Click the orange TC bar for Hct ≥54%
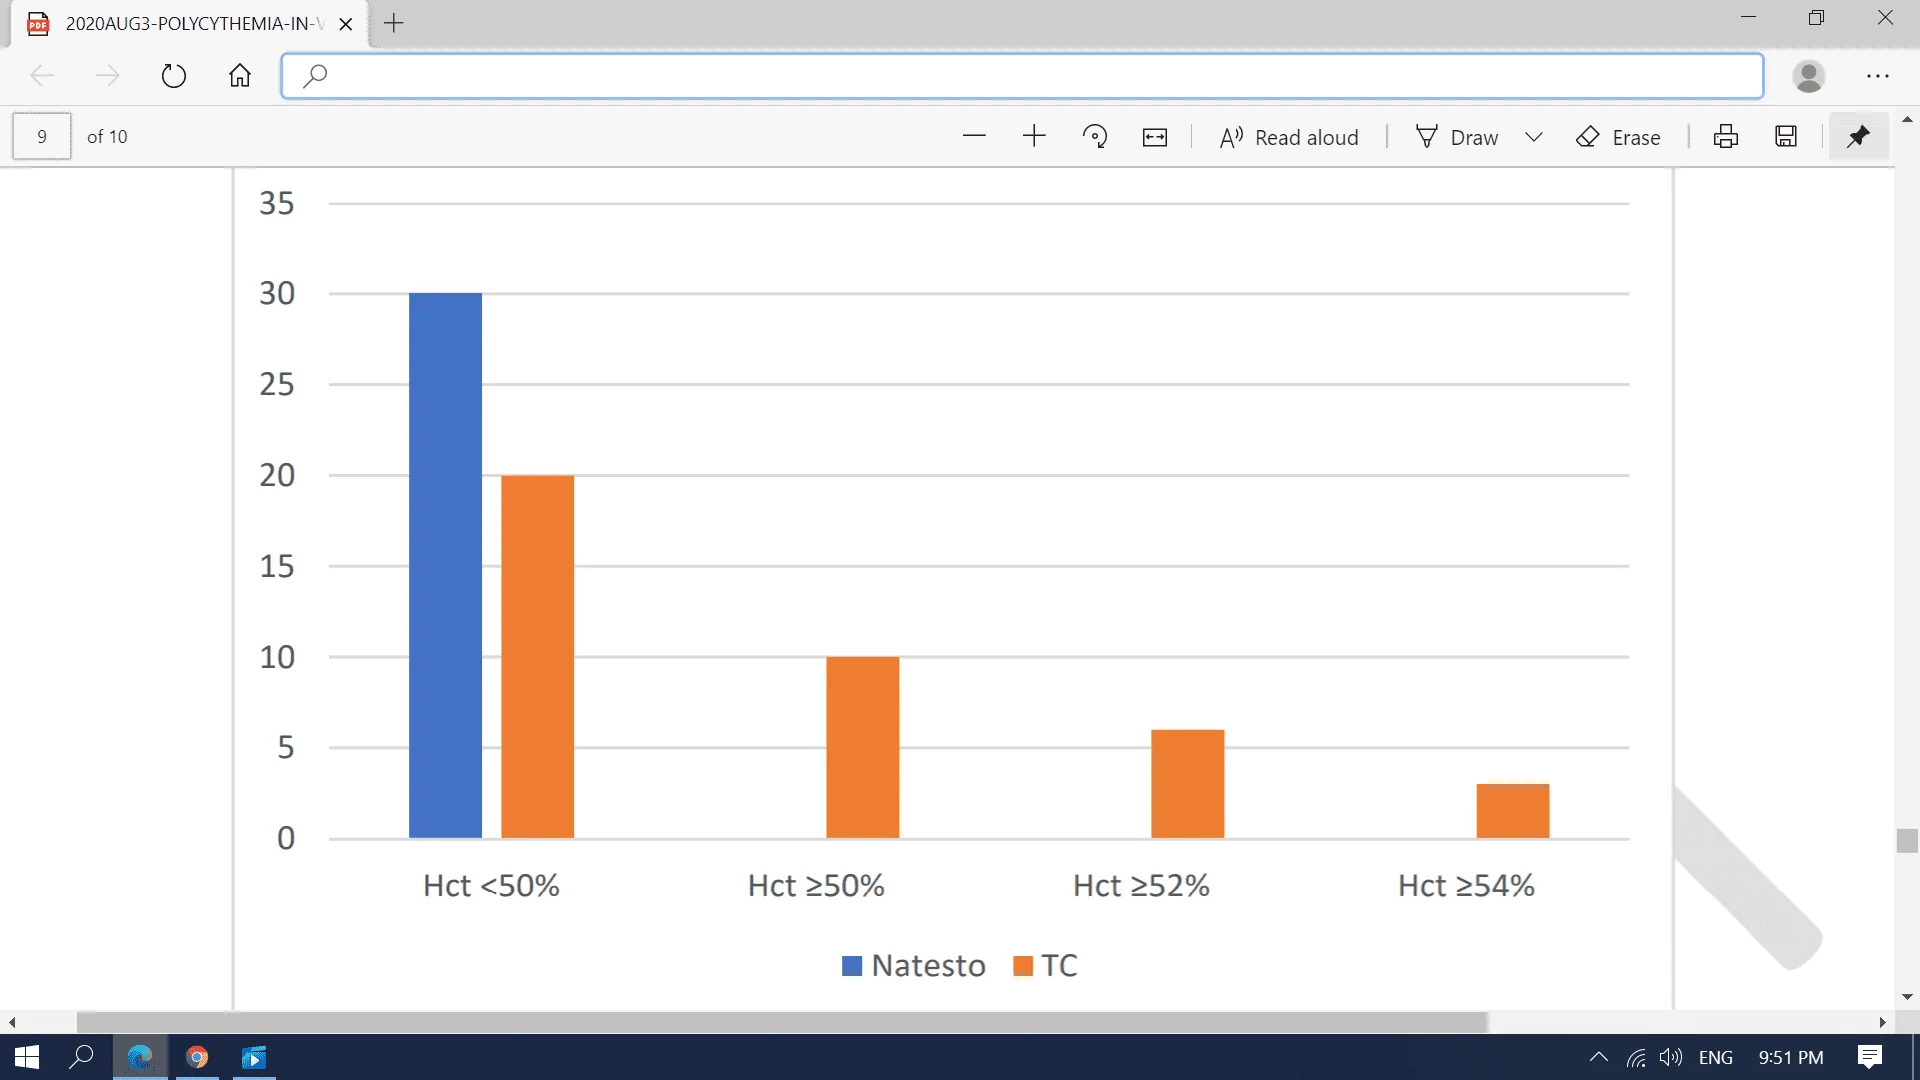 [x=1513, y=811]
